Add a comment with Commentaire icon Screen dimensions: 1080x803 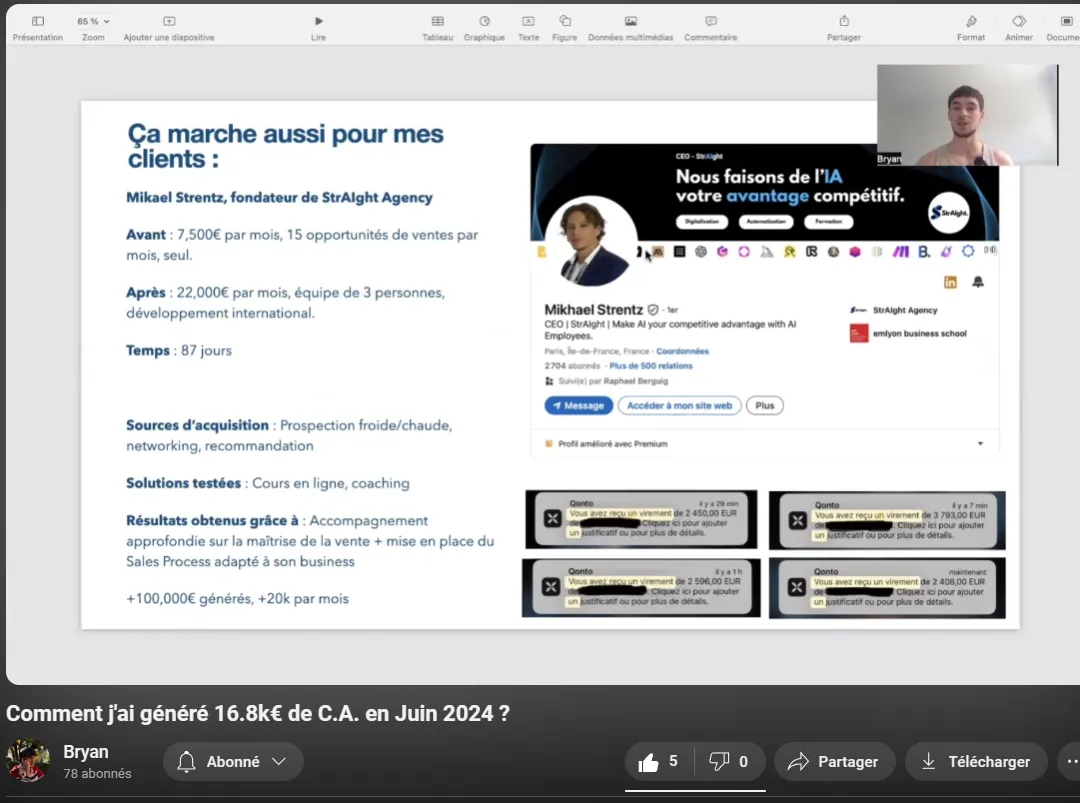[710, 21]
